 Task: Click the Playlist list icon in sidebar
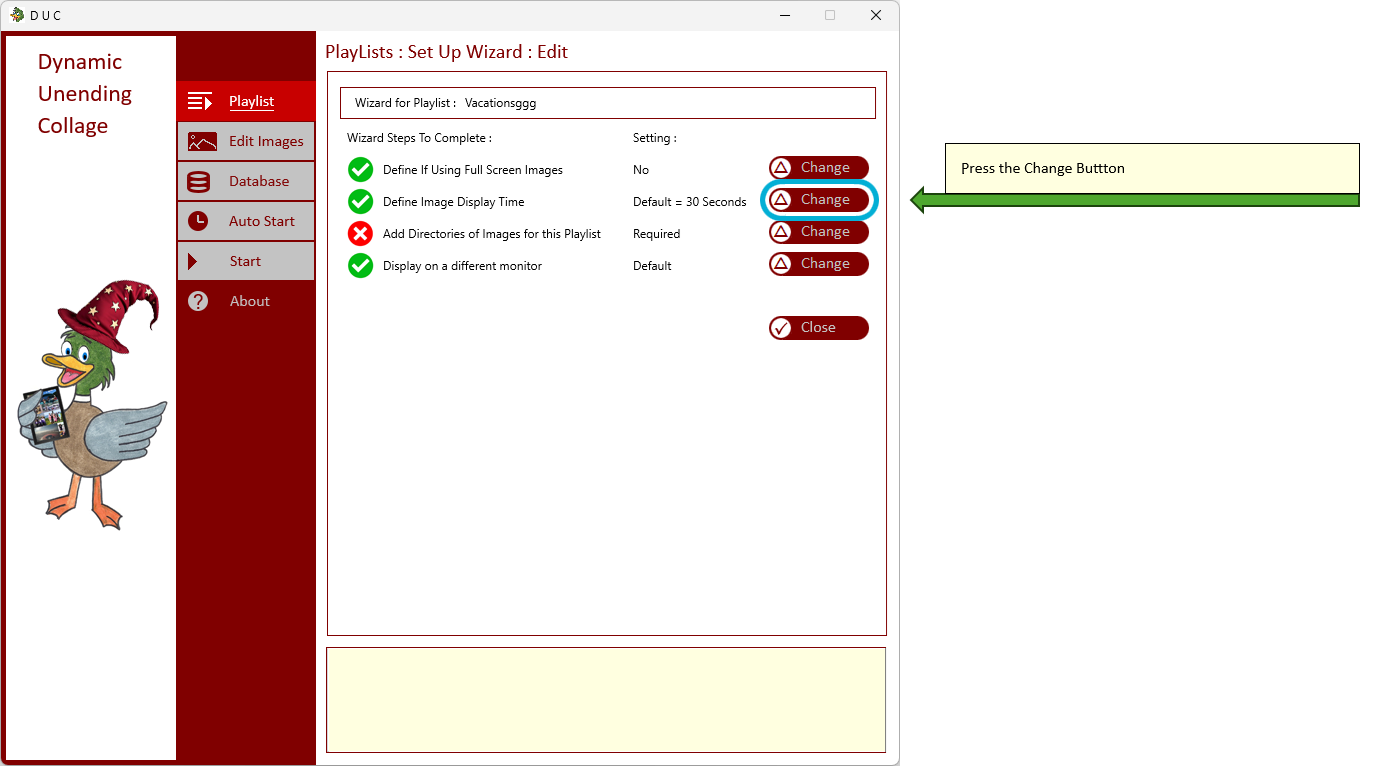200,101
